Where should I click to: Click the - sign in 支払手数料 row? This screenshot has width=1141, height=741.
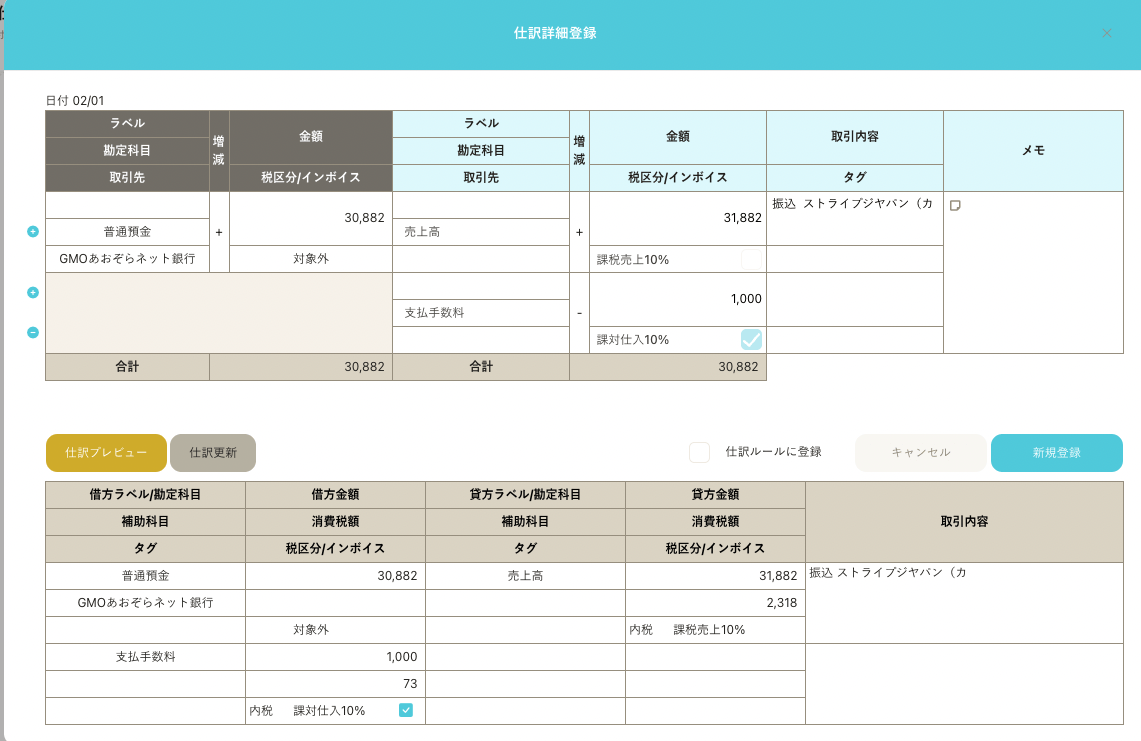579,313
